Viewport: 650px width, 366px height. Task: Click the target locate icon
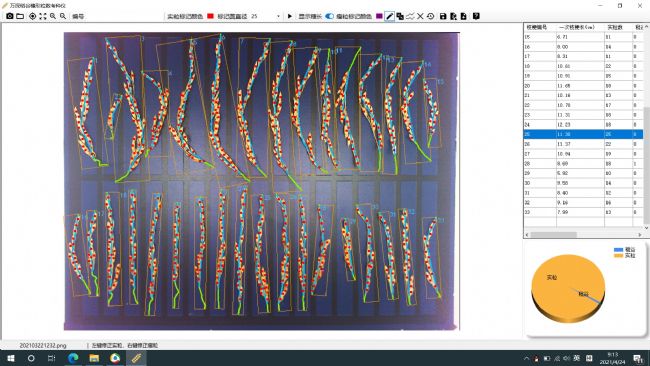(32, 16)
